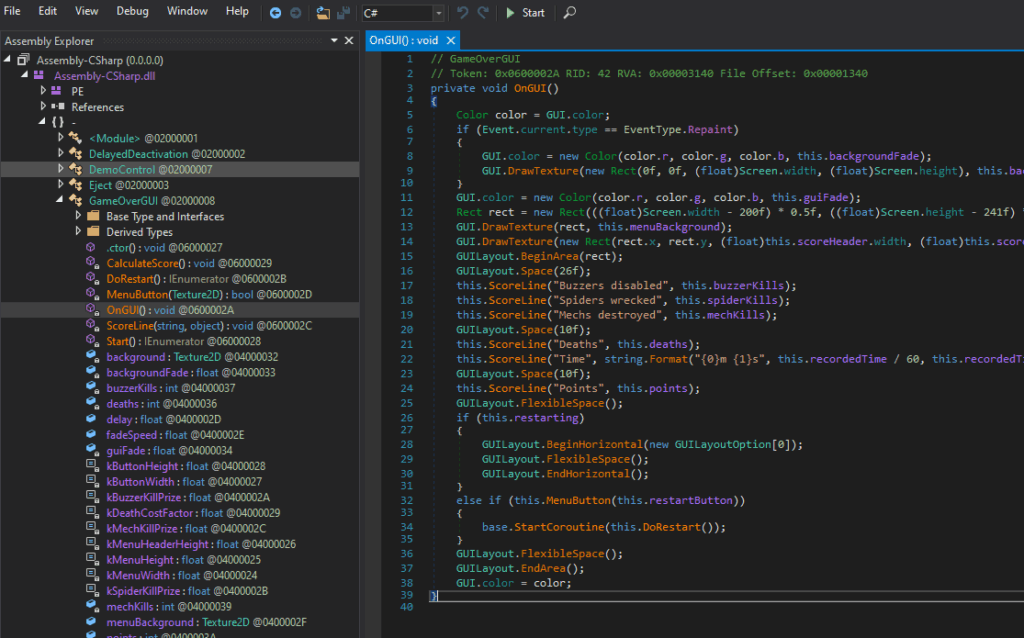Viewport: 1024px width, 638px height.
Task: Open the Assembly Explorer panel options arrow
Action: click(335, 41)
